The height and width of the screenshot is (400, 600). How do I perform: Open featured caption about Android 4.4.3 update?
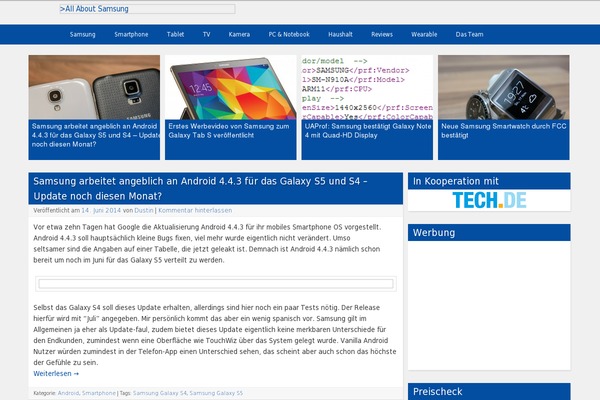coord(96,135)
